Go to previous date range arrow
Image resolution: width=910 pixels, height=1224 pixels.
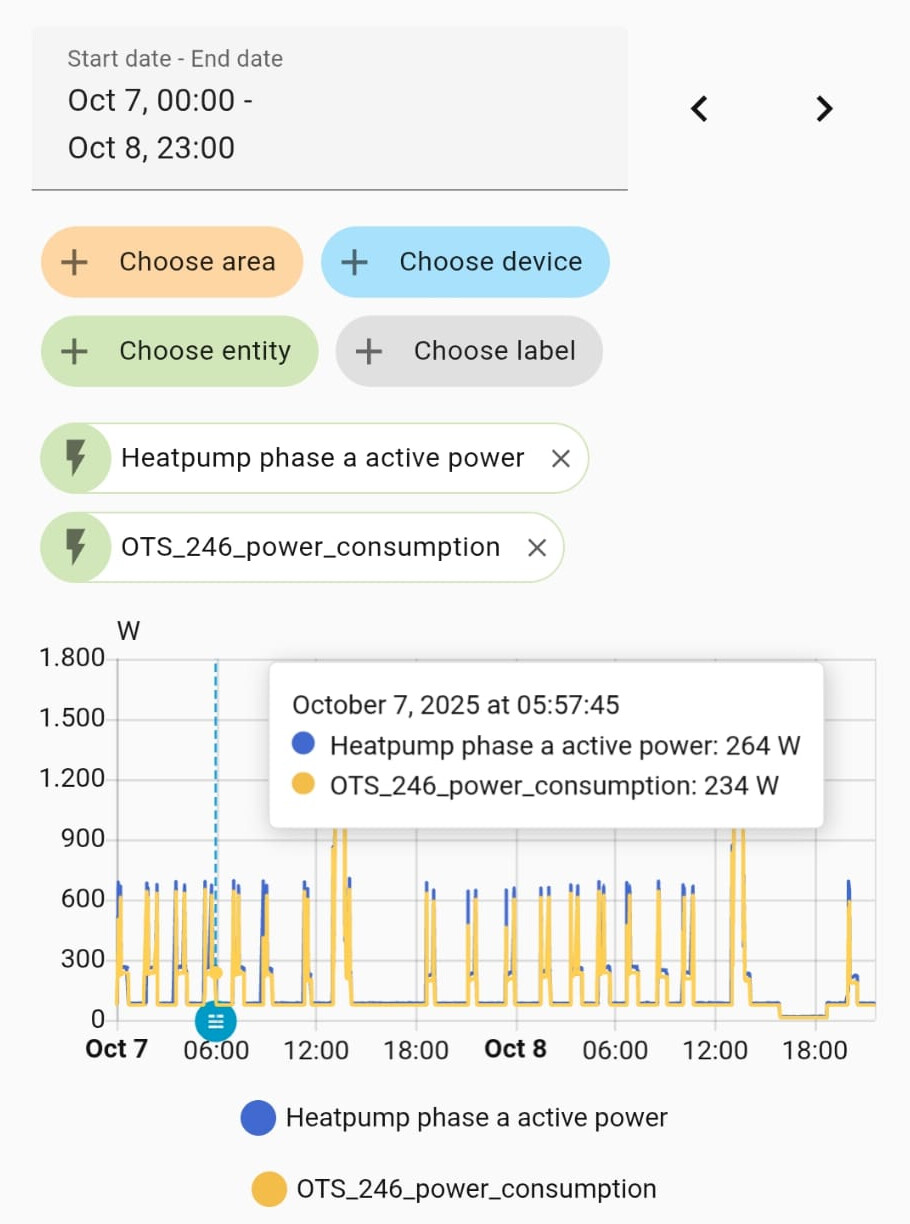[700, 108]
